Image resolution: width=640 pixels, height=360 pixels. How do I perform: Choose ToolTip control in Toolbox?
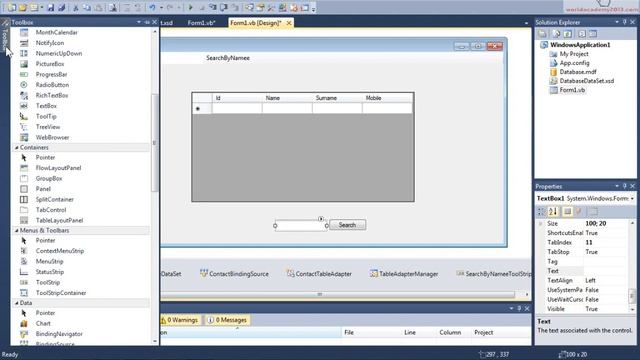pos(46,116)
